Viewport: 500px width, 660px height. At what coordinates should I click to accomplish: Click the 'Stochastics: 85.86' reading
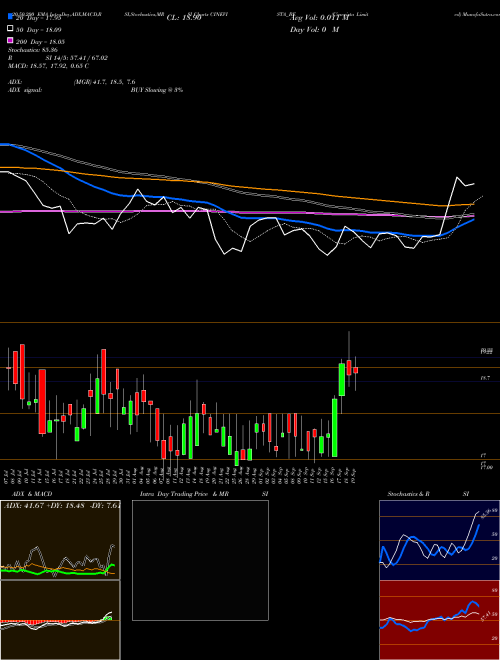33,50
